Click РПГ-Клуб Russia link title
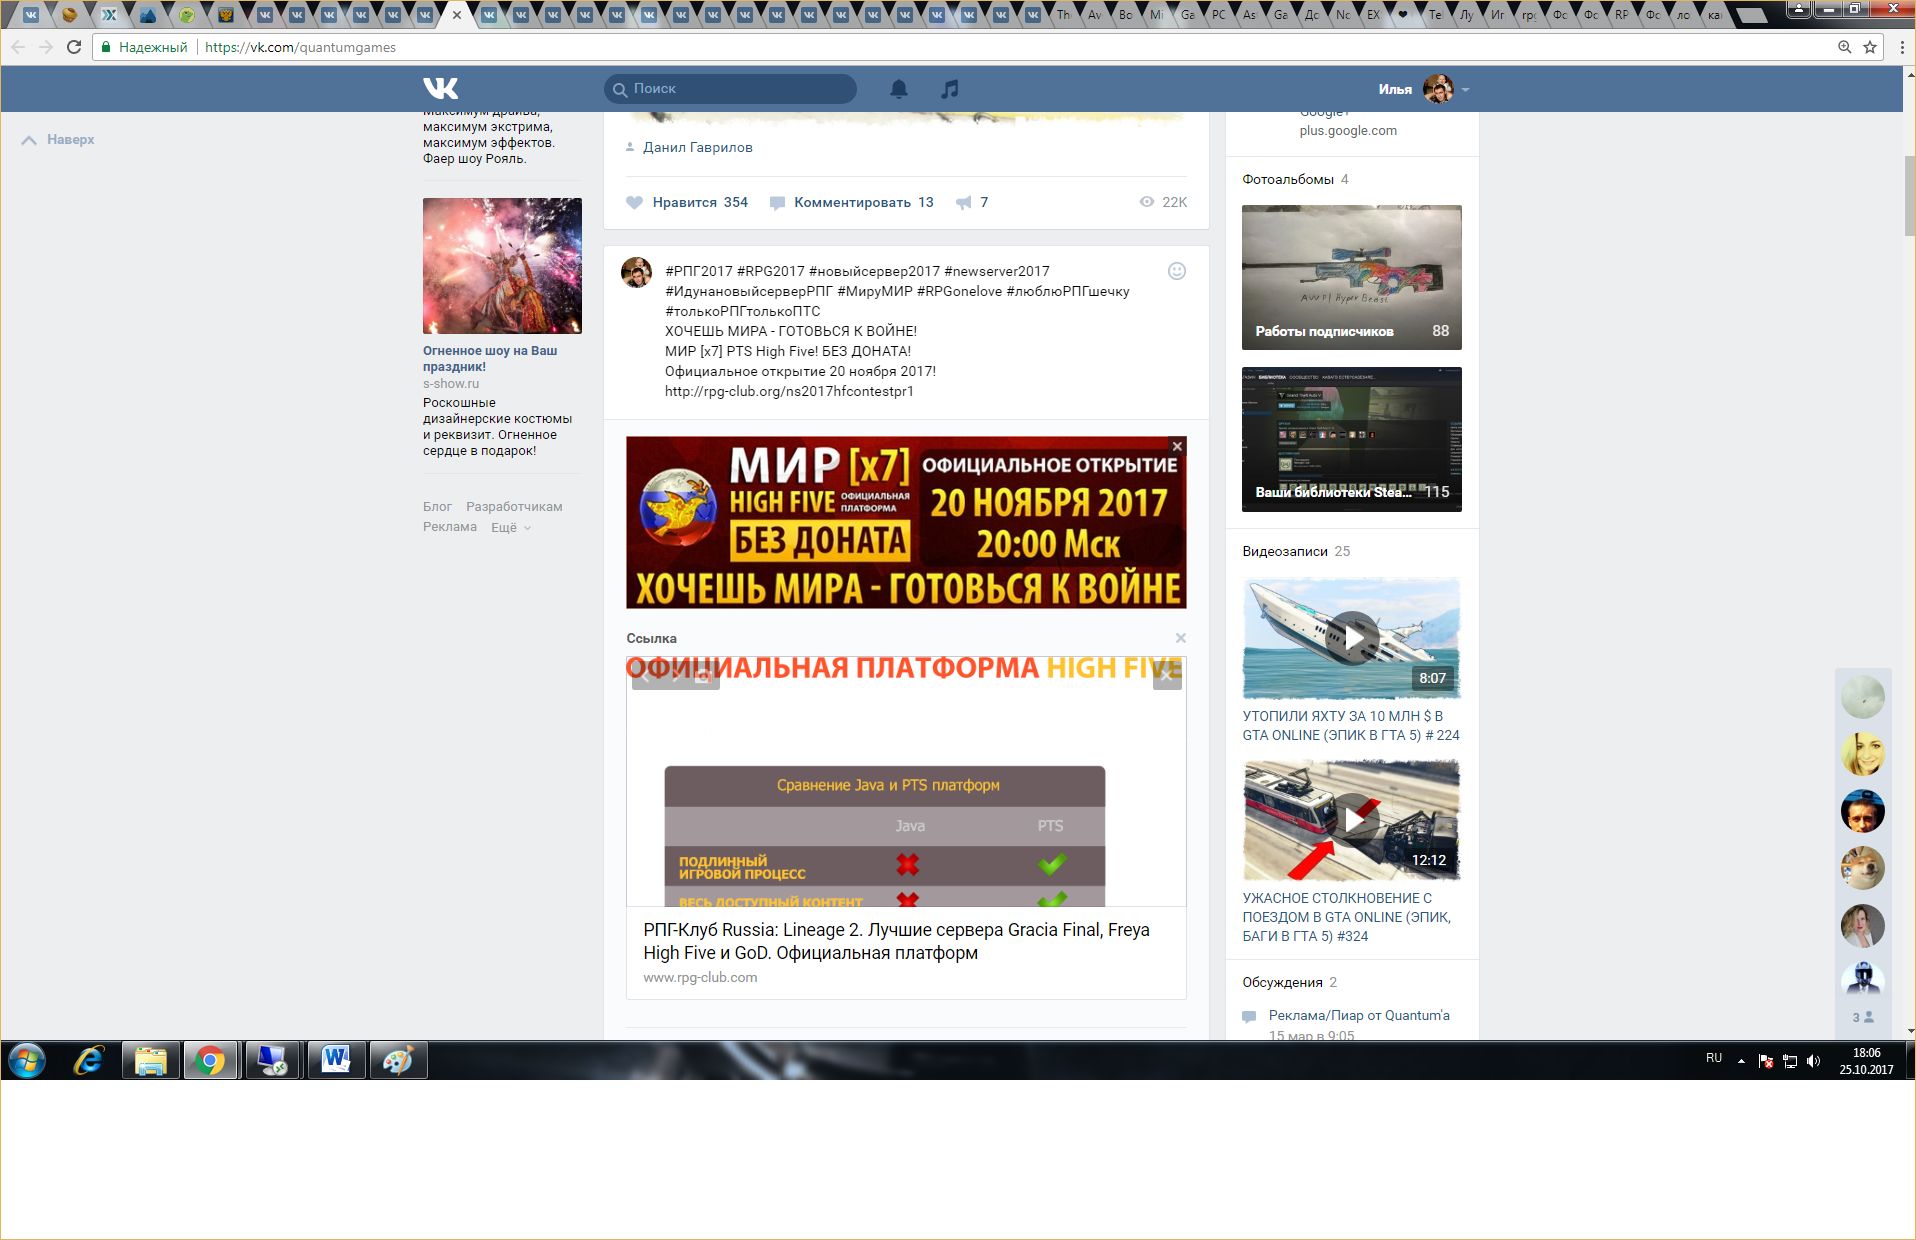Image resolution: width=1916 pixels, height=1240 pixels. [896, 941]
